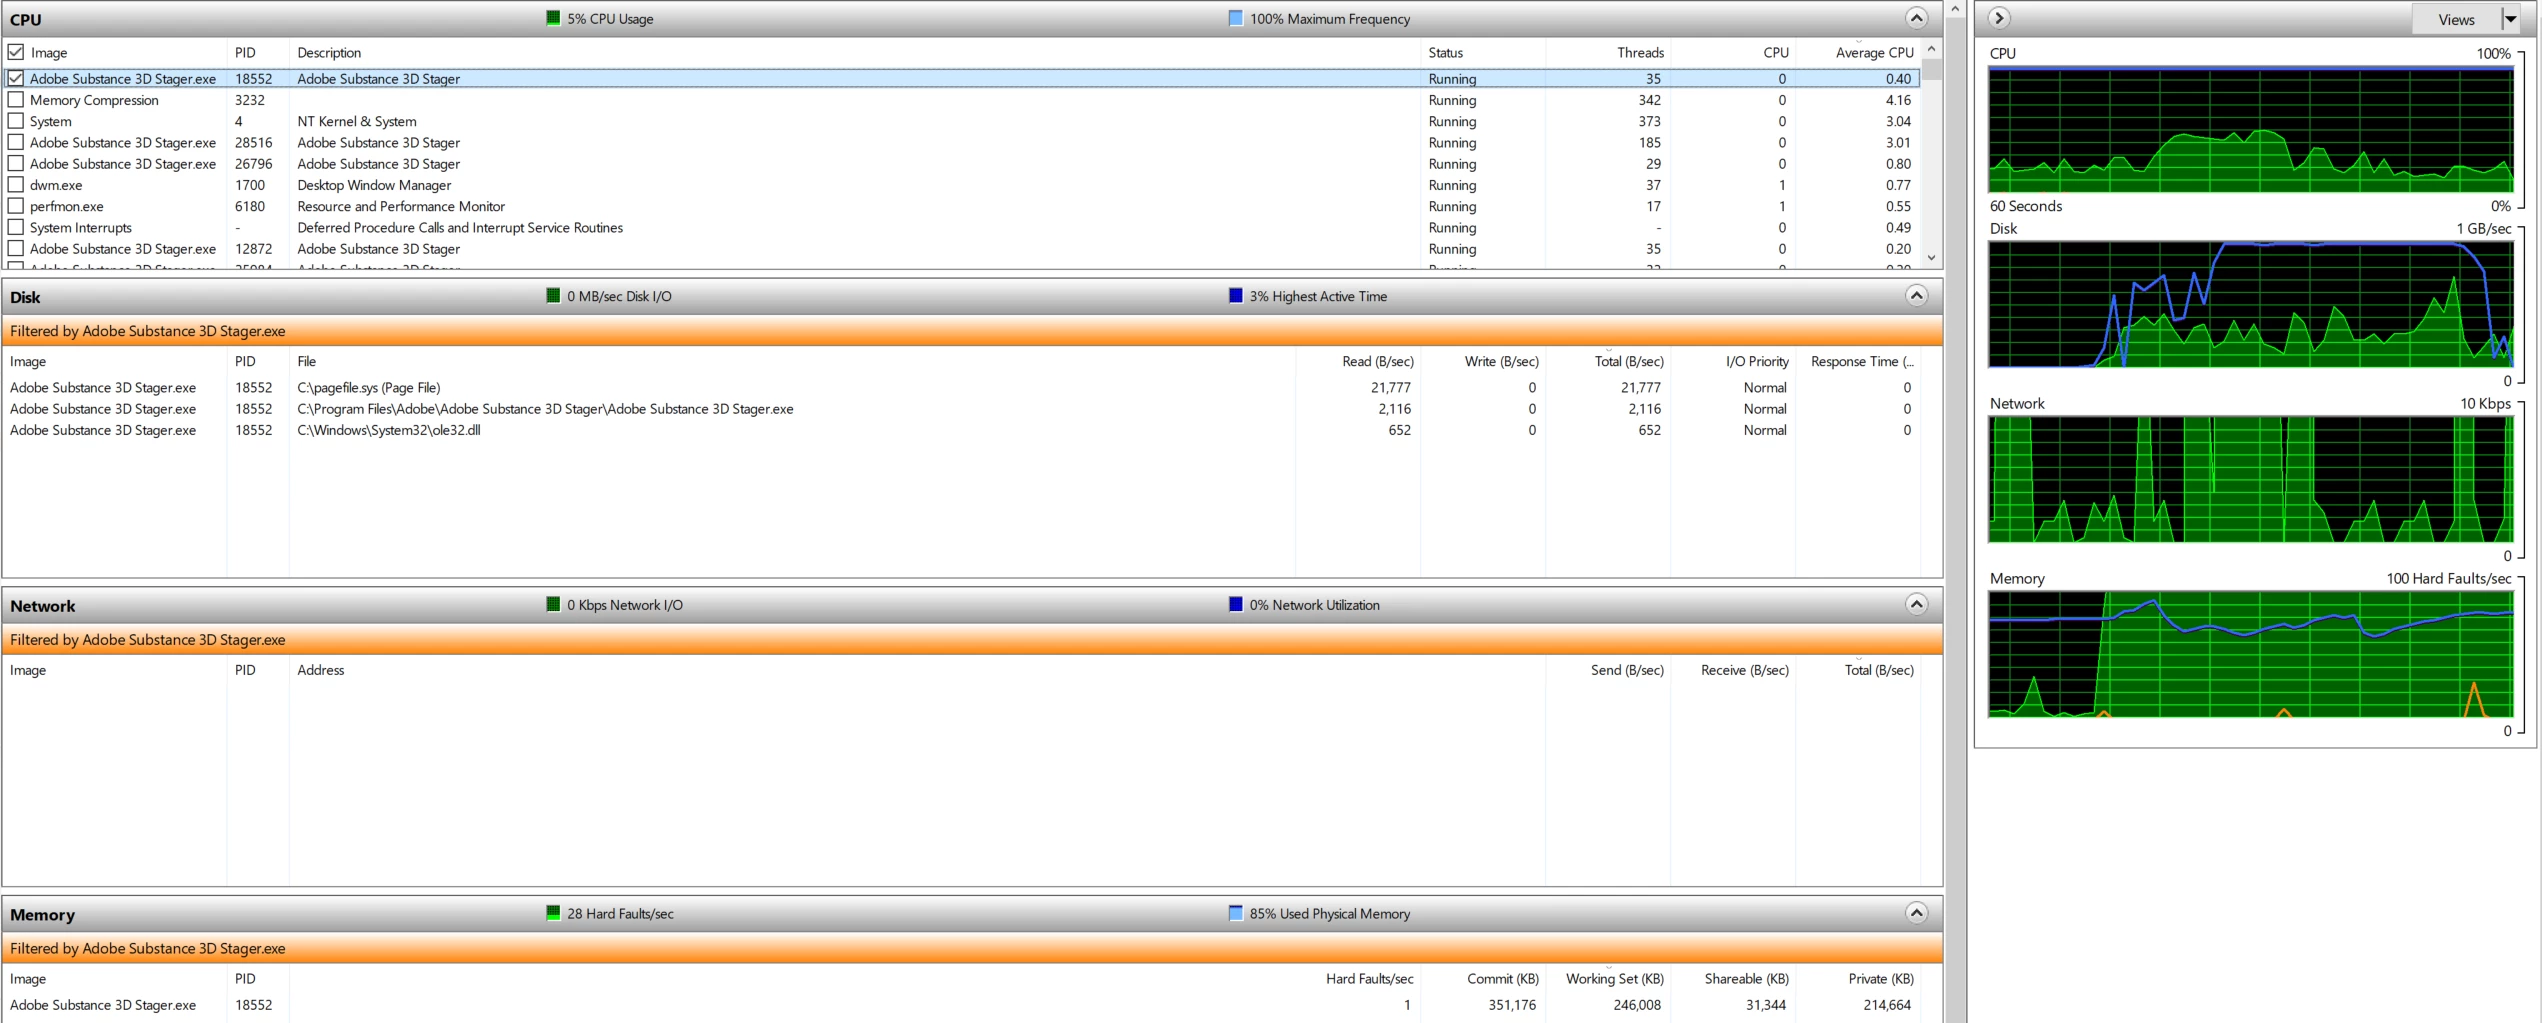Screen dimensions: 2542x1023
Task: Check Adobe Substance 3D Stager.exe PID 26796
Action: [x=16, y=163]
